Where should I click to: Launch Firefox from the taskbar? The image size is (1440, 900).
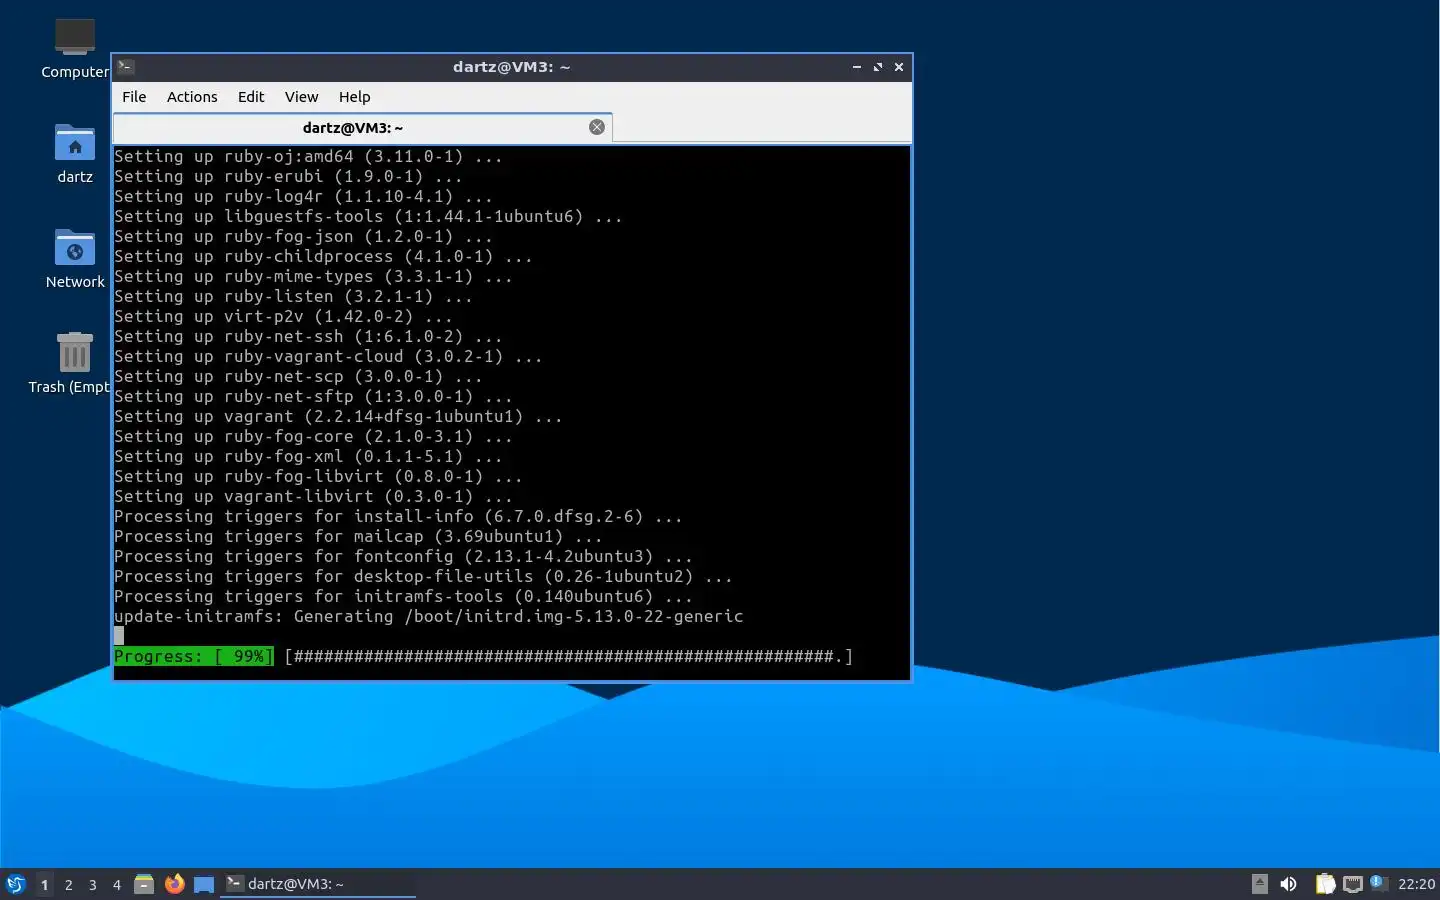pos(174,884)
